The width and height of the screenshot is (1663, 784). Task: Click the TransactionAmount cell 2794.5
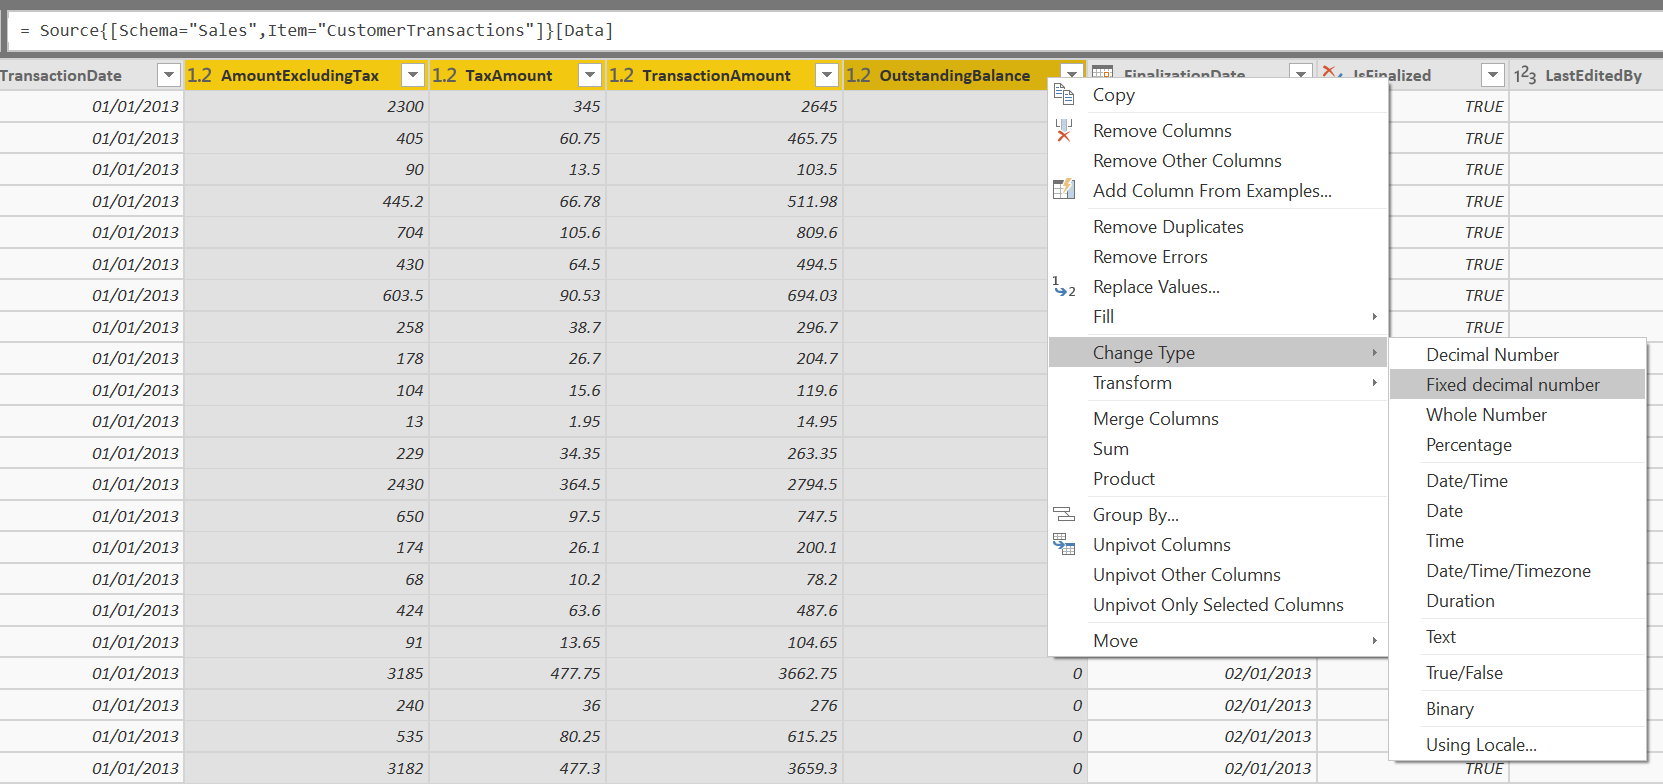click(x=725, y=484)
